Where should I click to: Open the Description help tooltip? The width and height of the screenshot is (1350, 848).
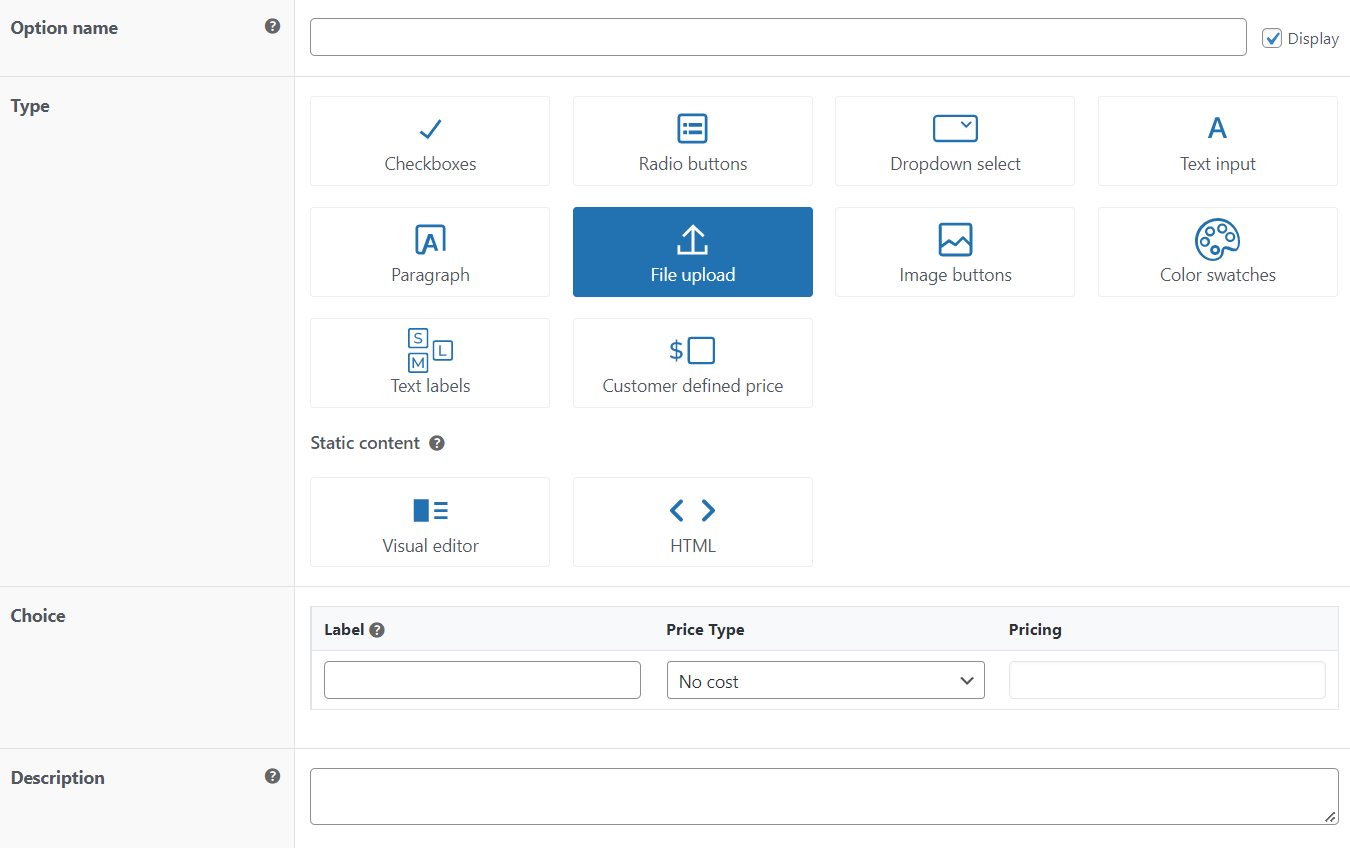coord(272,776)
